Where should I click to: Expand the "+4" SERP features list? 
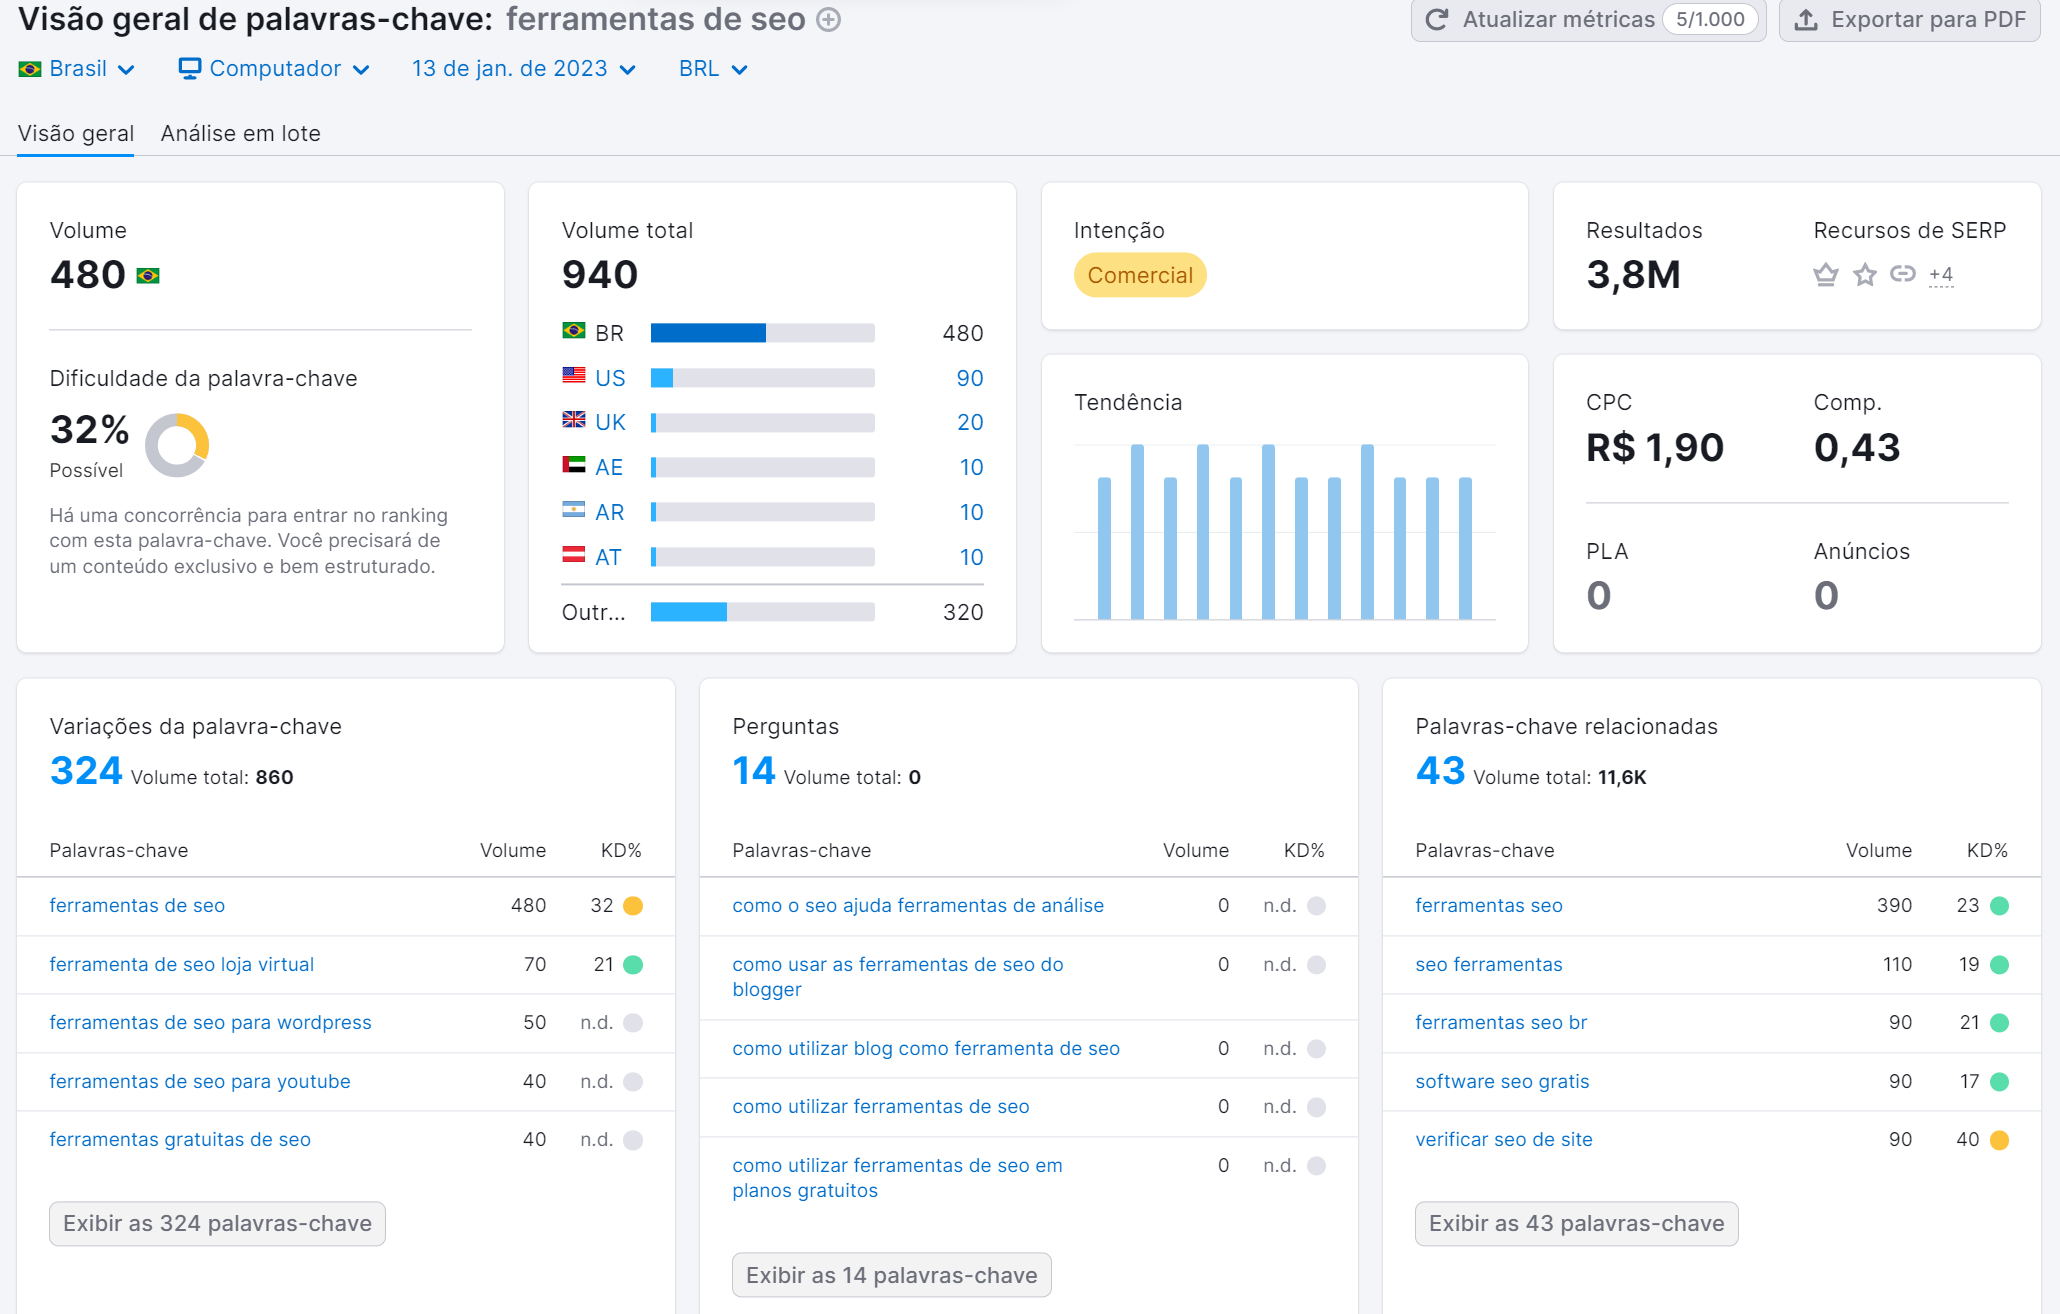tap(1941, 274)
